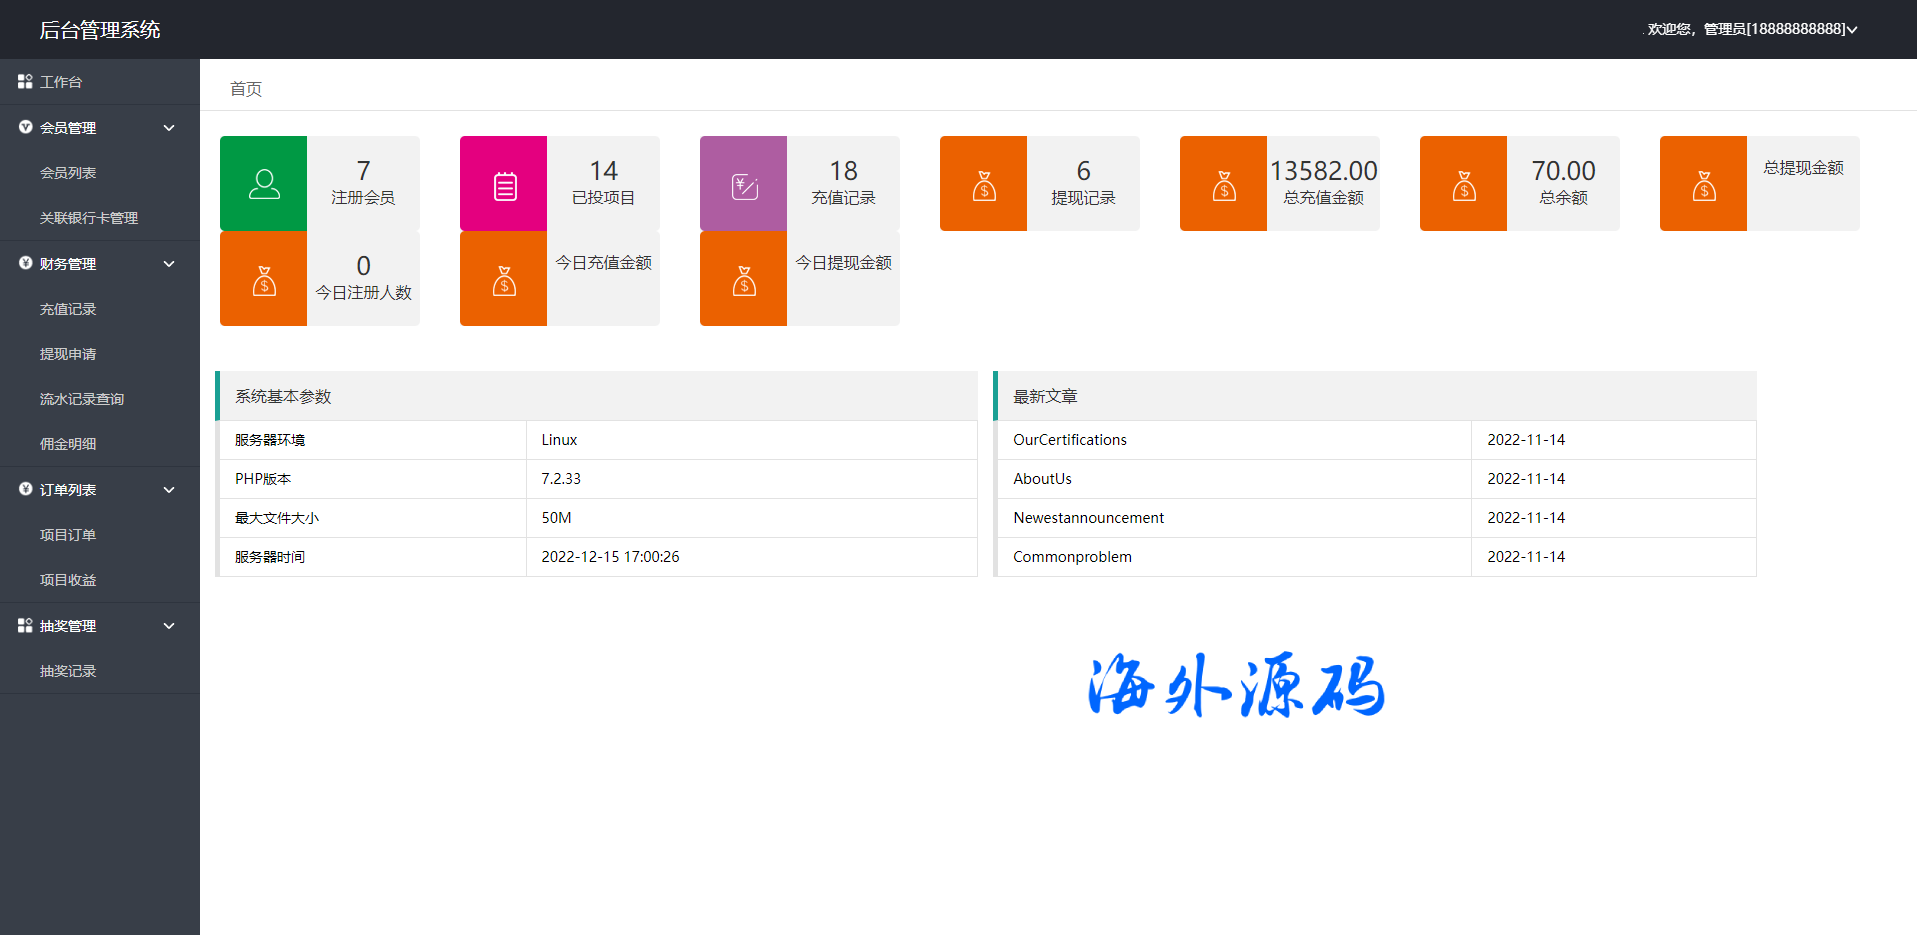Image resolution: width=1917 pixels, height=935 pixels.
Task: Select the 首页 breadcrumb tab
Action: [x=246, y=89]
